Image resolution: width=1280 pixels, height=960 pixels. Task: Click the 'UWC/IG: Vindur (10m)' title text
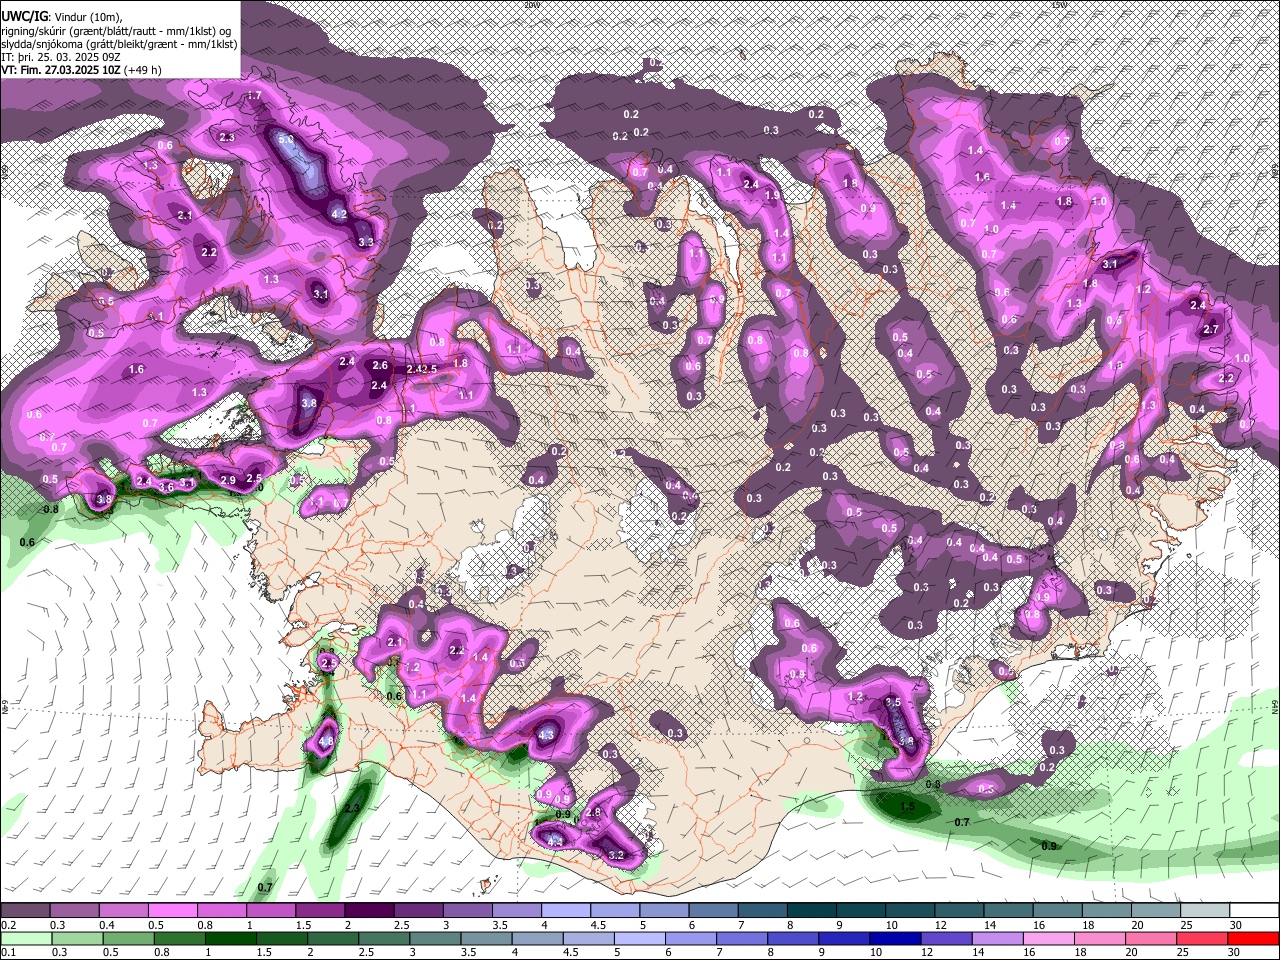pyautogui.click(x=62, y=17)
